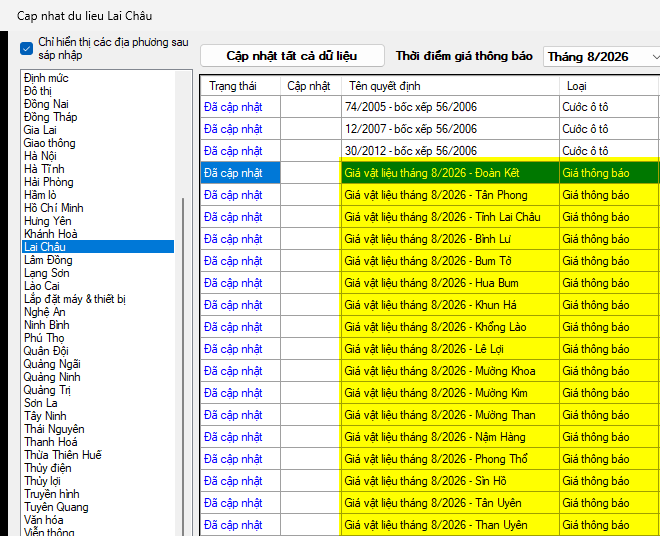Image resolution: width=660 pixels, height=536 pixels.
Task: Choose Hà Nội from the locality list
Action: (x=40, y=156)
